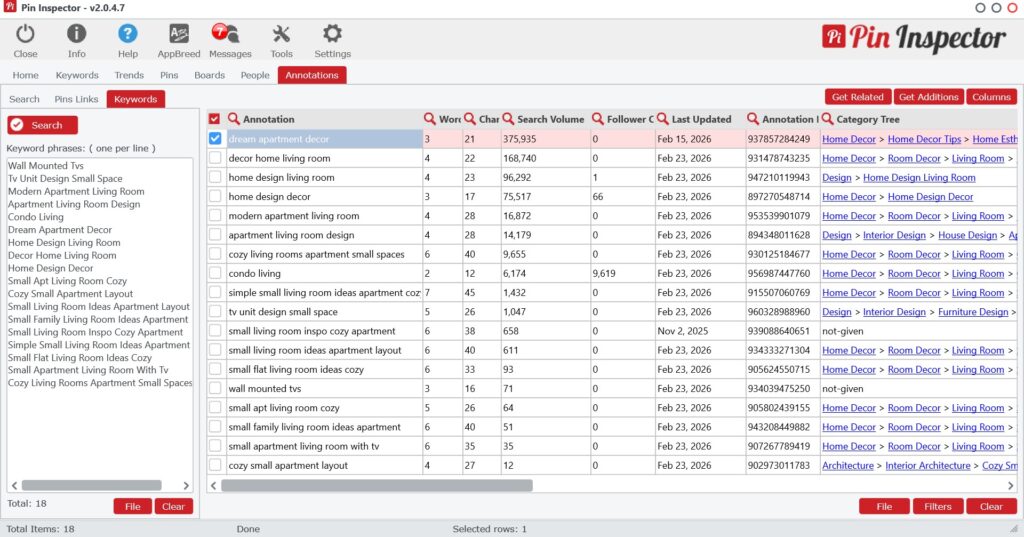Select the red Keywords sub-tab

pos(136,99)
